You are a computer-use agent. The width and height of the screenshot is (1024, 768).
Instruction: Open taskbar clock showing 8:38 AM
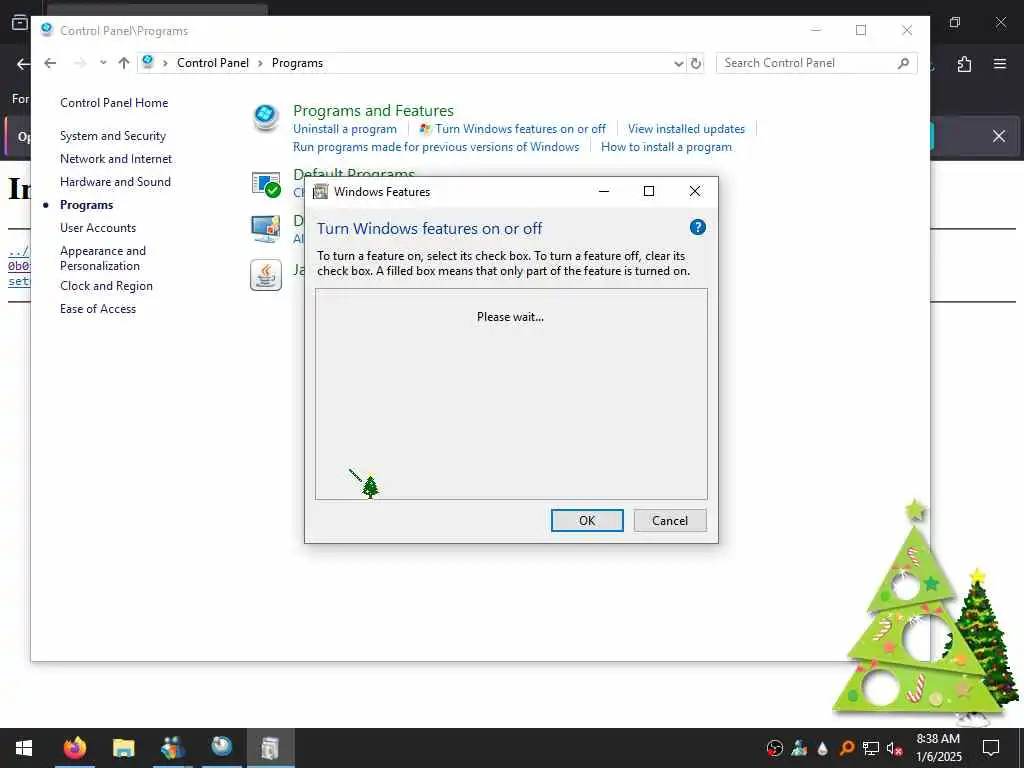pyautogui.click(x=938, y=748)
